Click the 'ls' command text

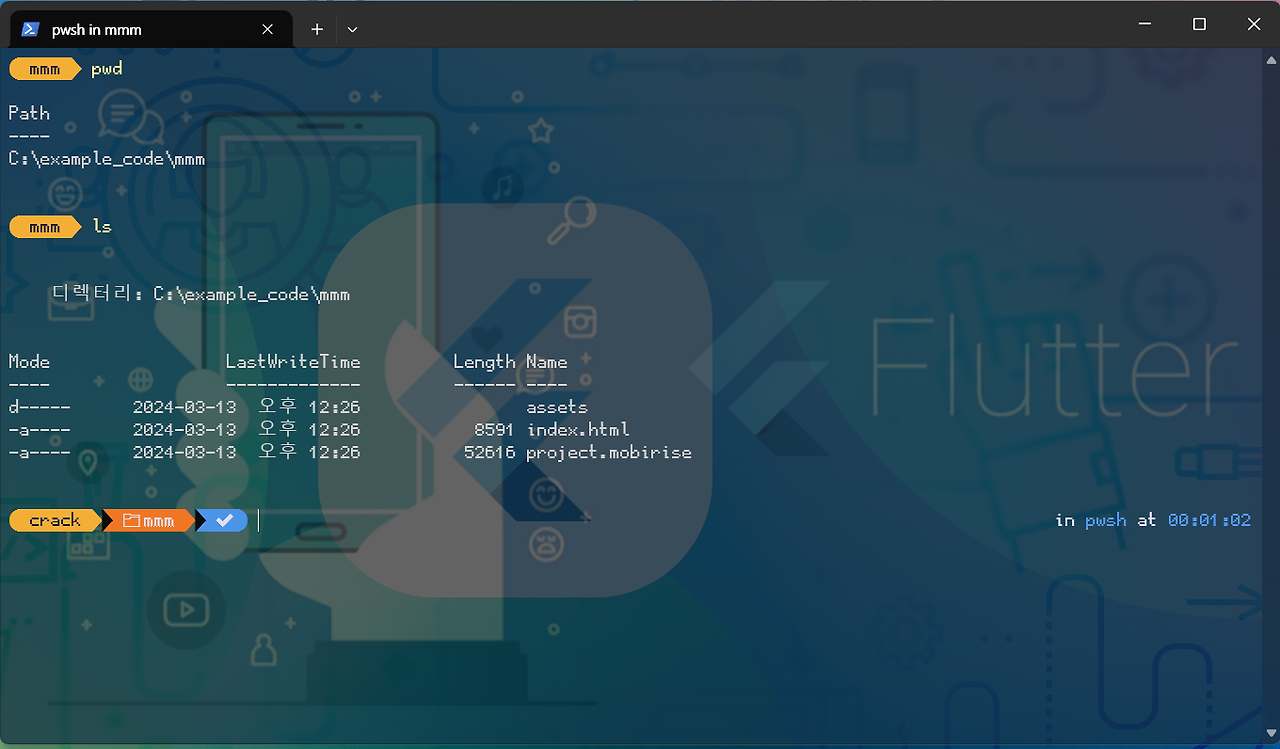coord(102,227)
